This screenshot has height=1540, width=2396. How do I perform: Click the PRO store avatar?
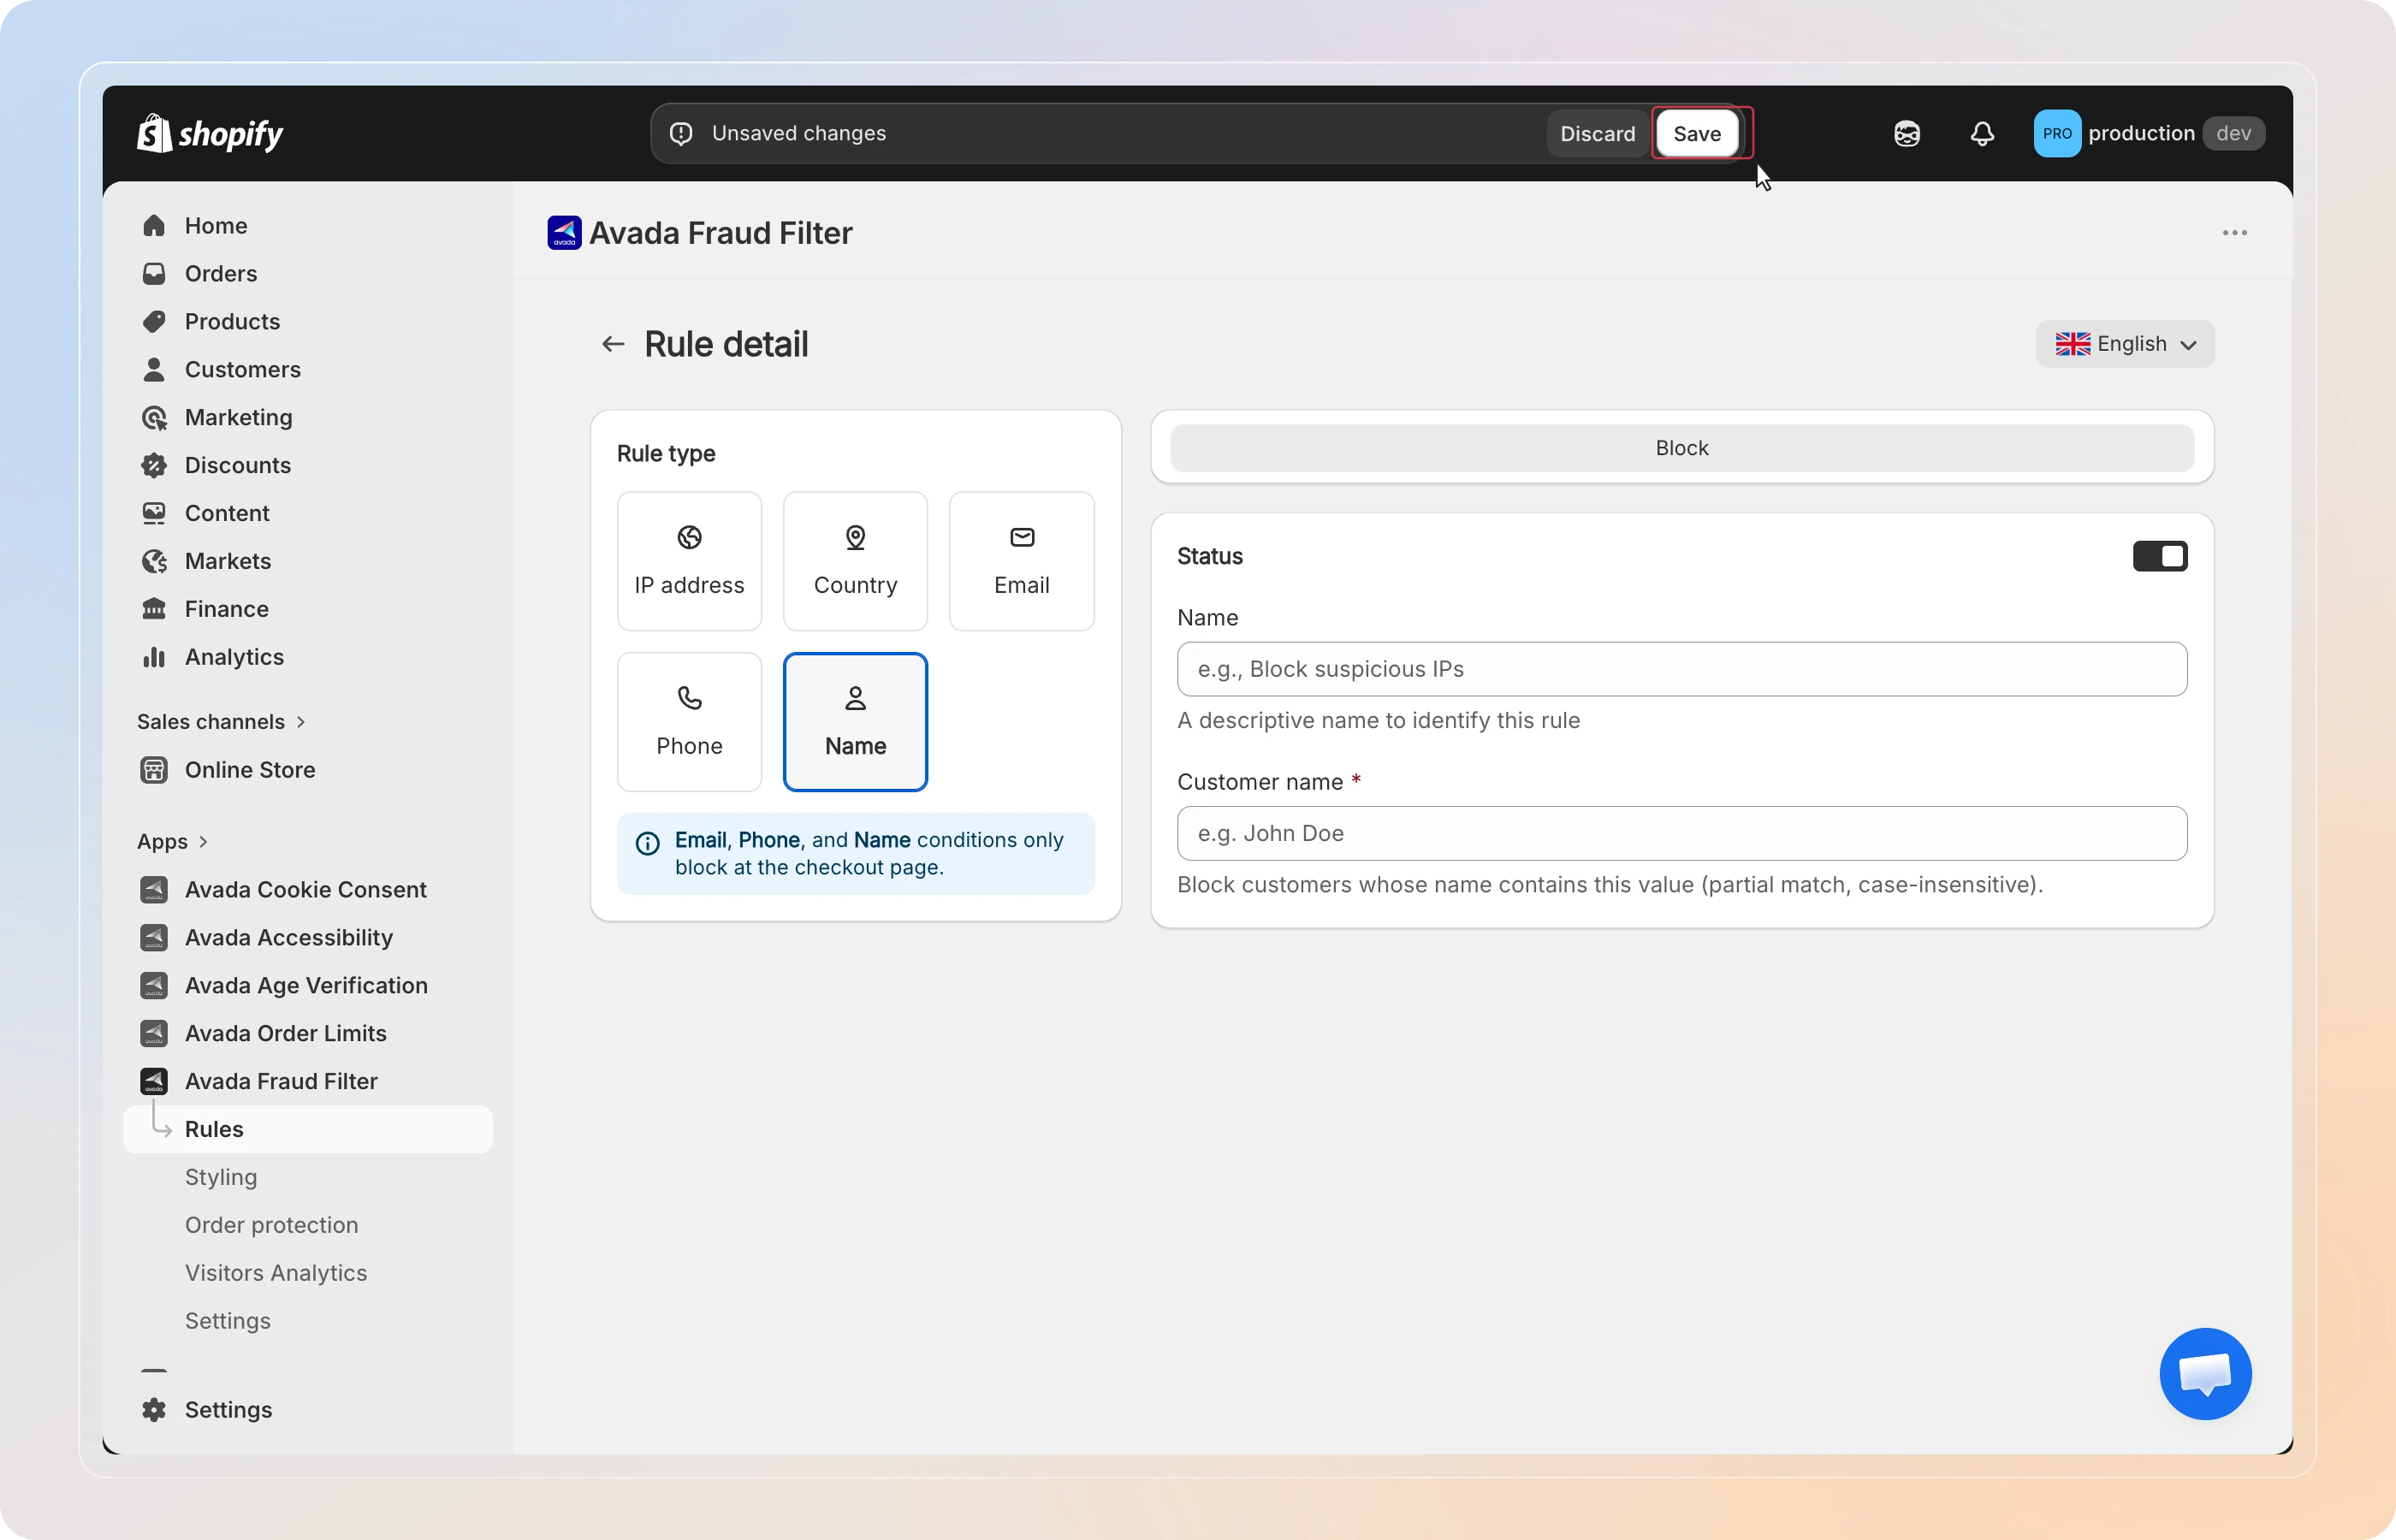tap(2057, 133)
